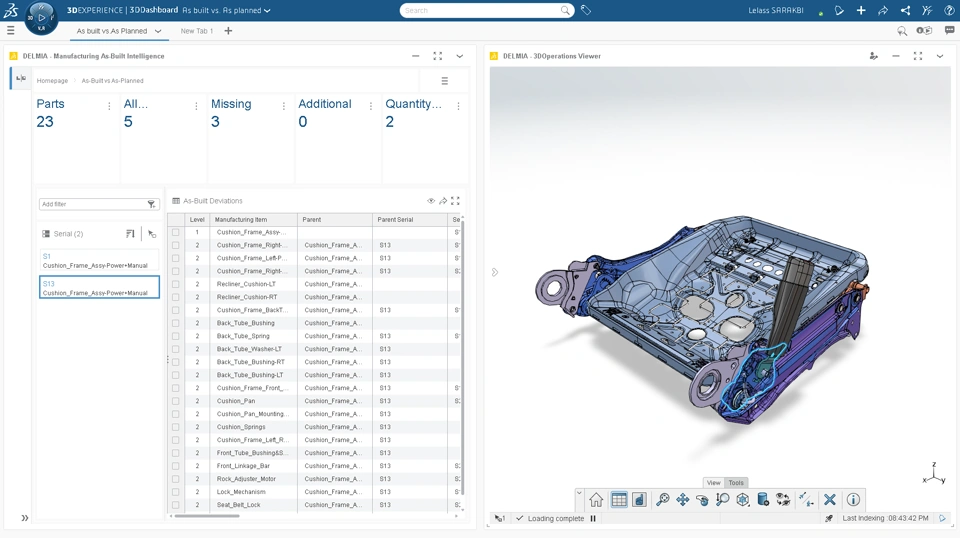Click the search magnifier in top search box
This screenshot has height=538, width=960.
(565, 10)
